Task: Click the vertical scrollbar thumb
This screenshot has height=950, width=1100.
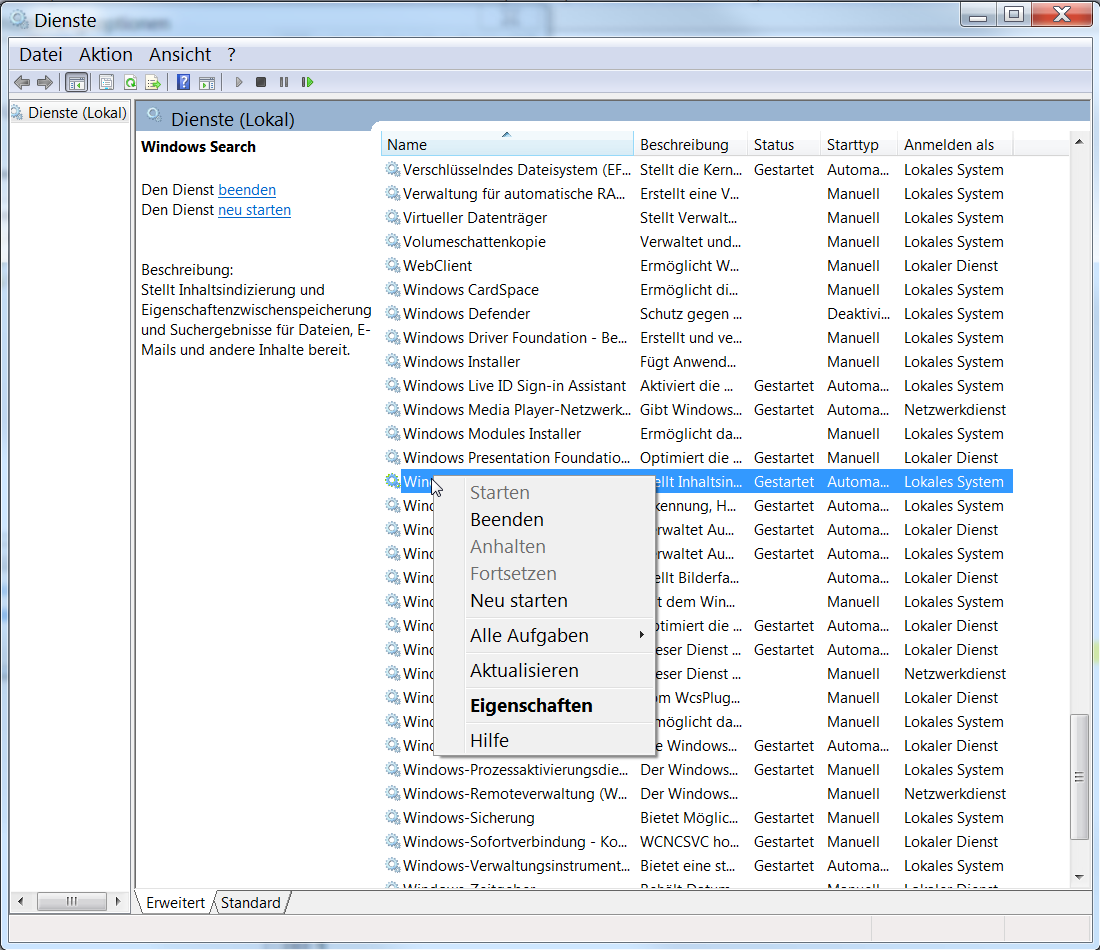Action: coord(1079,777)
